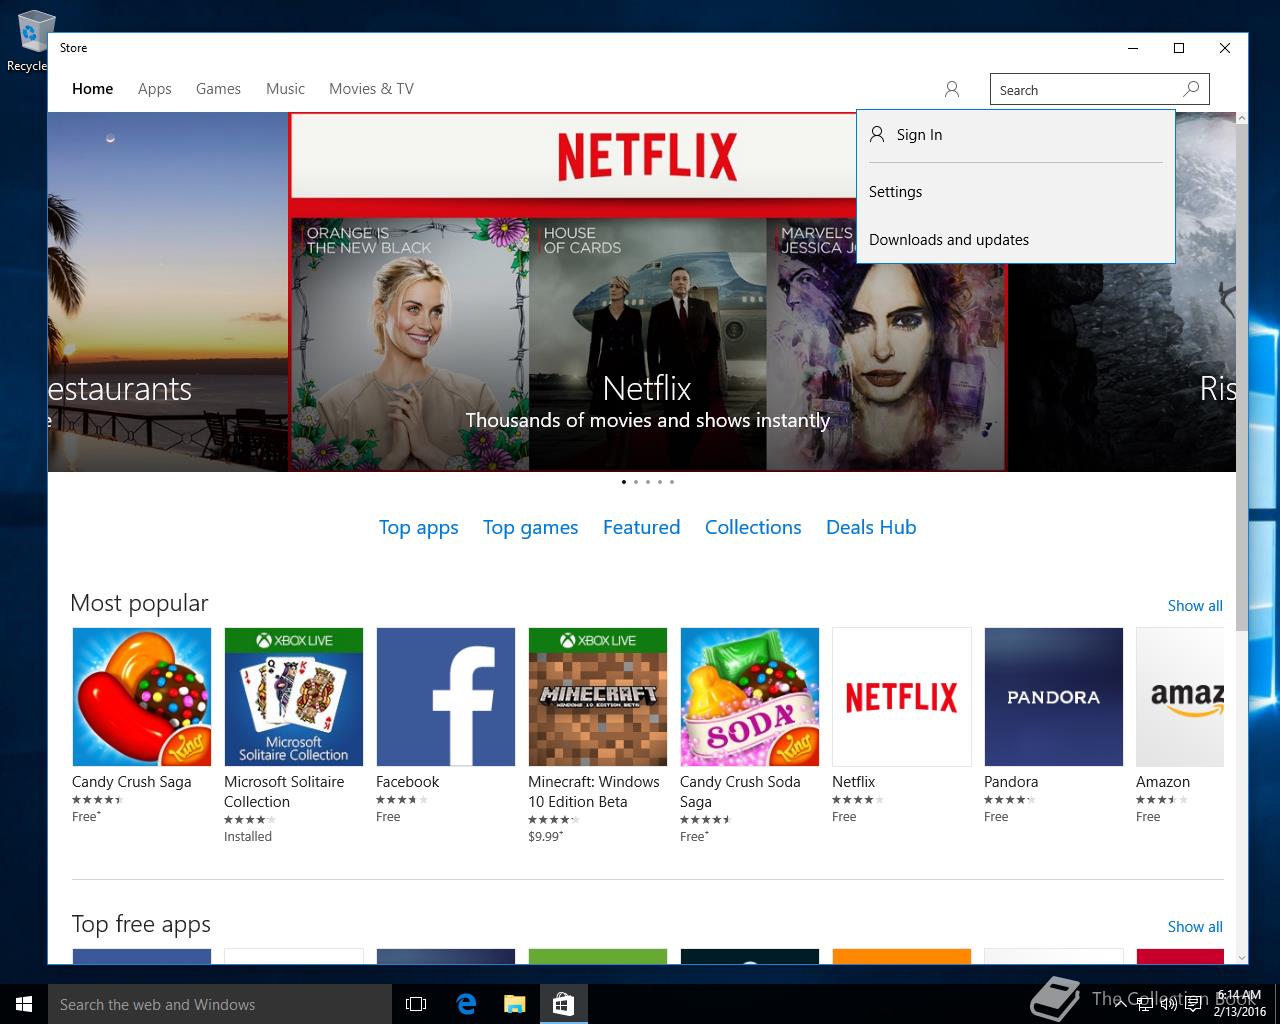Click Show all for Top free apps
Viewport: 1280px width, 1024px height.
[1195, 927]
